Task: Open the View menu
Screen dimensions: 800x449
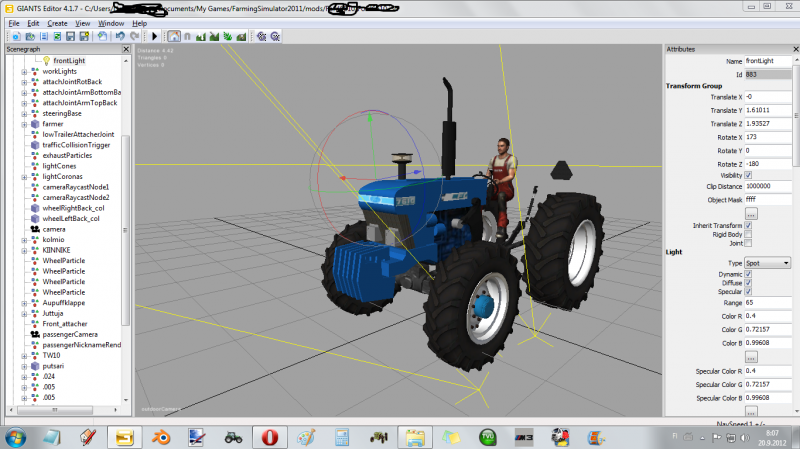Action: [83, 23]
